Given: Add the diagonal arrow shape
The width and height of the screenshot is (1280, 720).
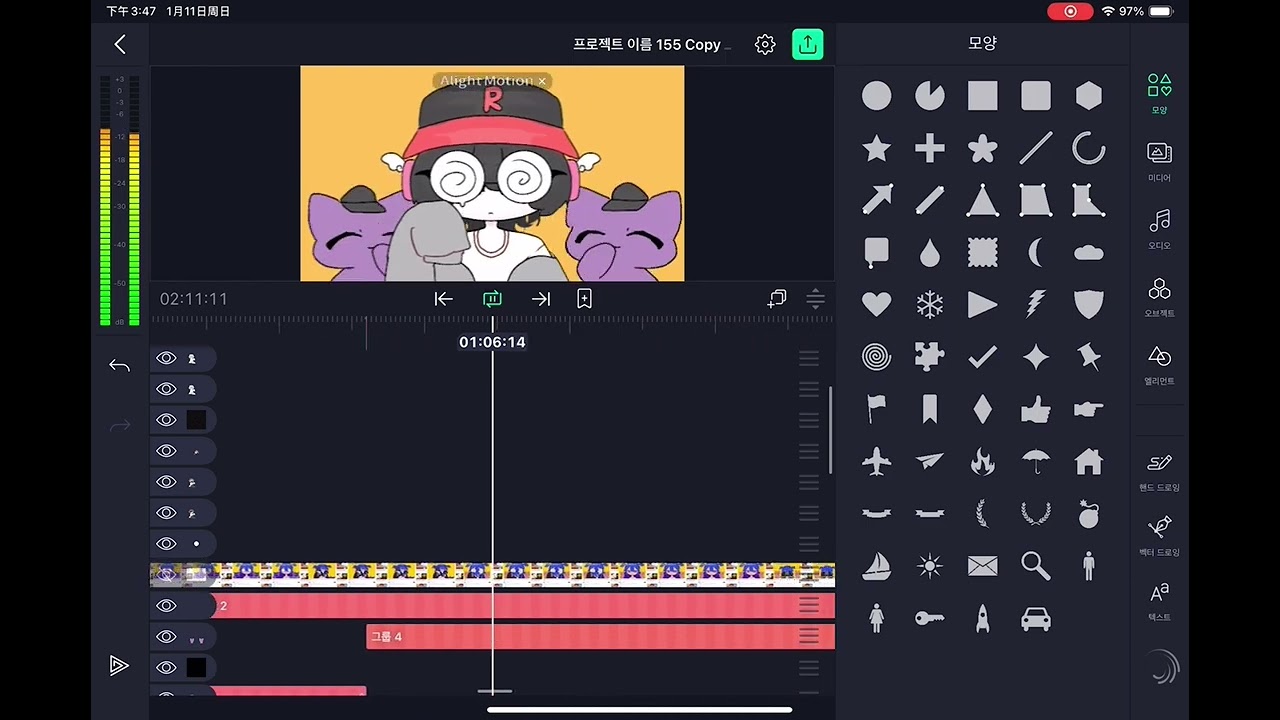Looking at the screenshot, I should pyautogui.click(x=876, y=200).
